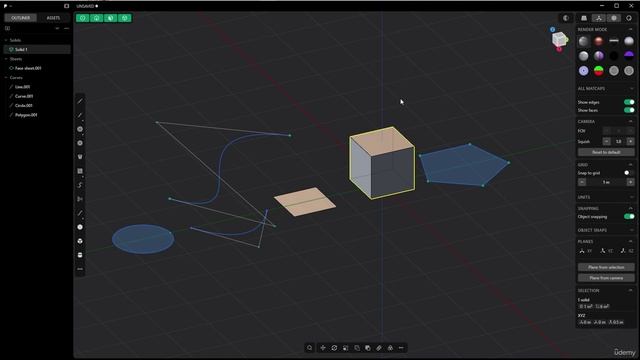Image resolution: width=640 pixels, height=360 pixels.
Task: Activate the Move command in bottom toolbar
Action: [323, 348]
